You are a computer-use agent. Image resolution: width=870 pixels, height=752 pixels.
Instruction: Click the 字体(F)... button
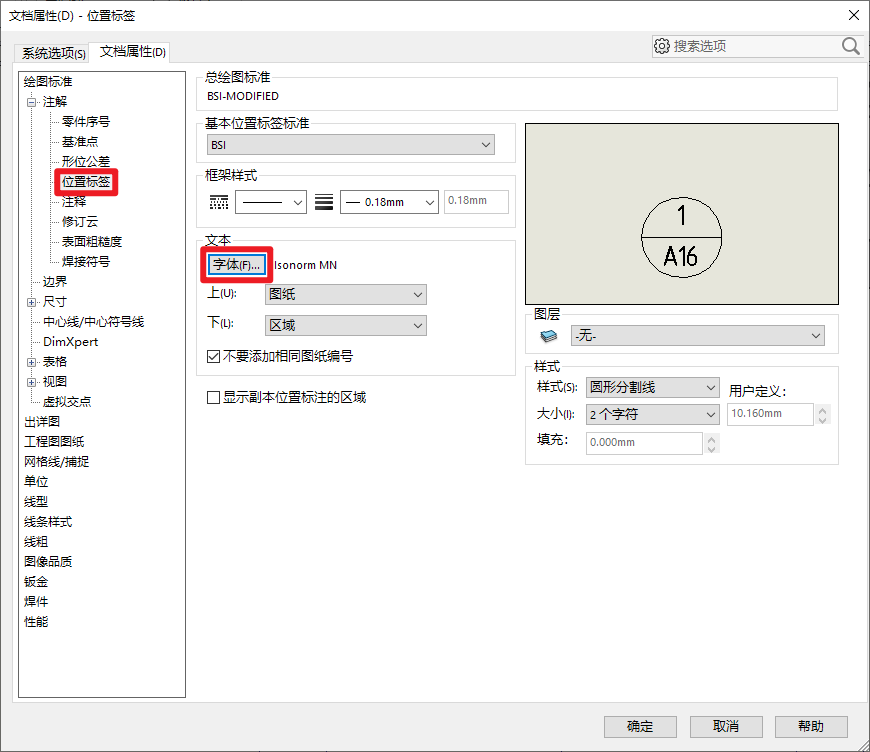tap(236, 265)
